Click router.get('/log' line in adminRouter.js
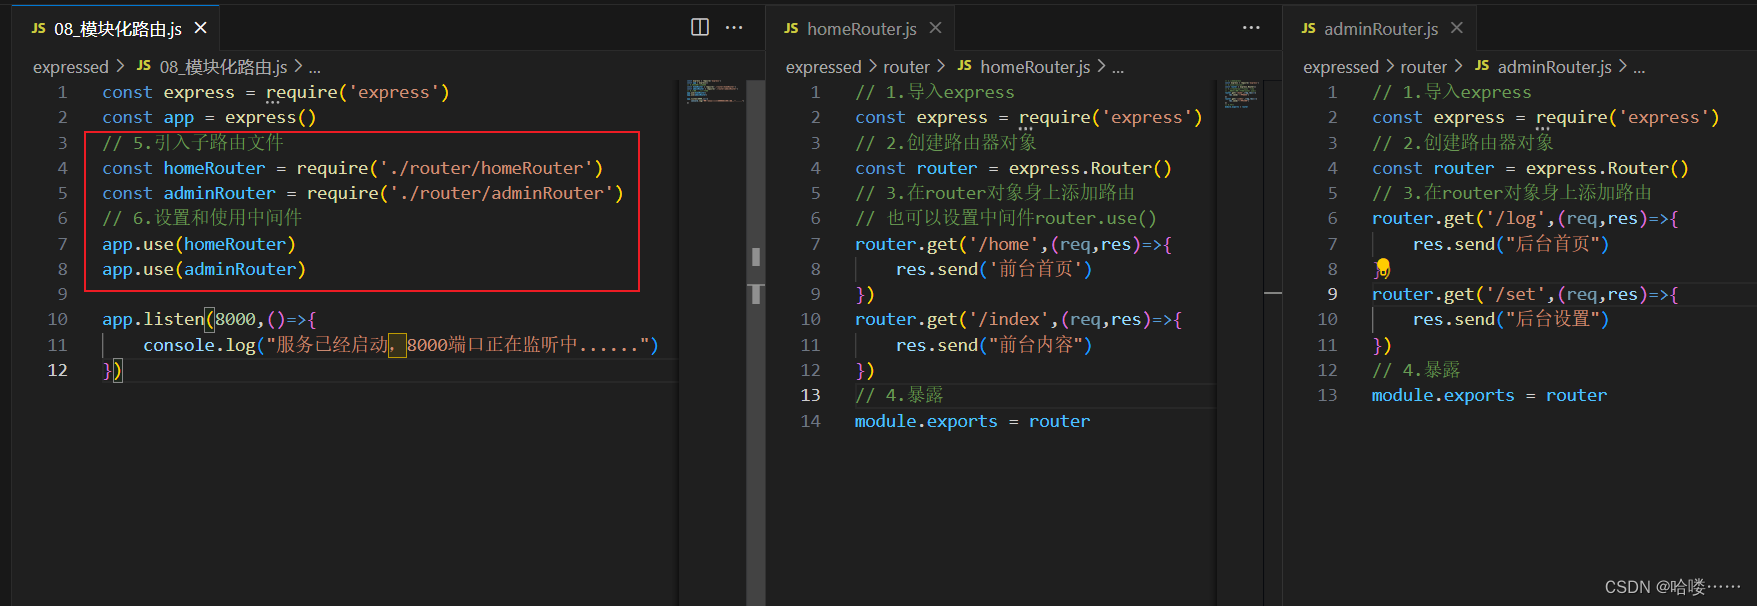The height and width of the screenshot is (606, 1757). point(1525,218)
